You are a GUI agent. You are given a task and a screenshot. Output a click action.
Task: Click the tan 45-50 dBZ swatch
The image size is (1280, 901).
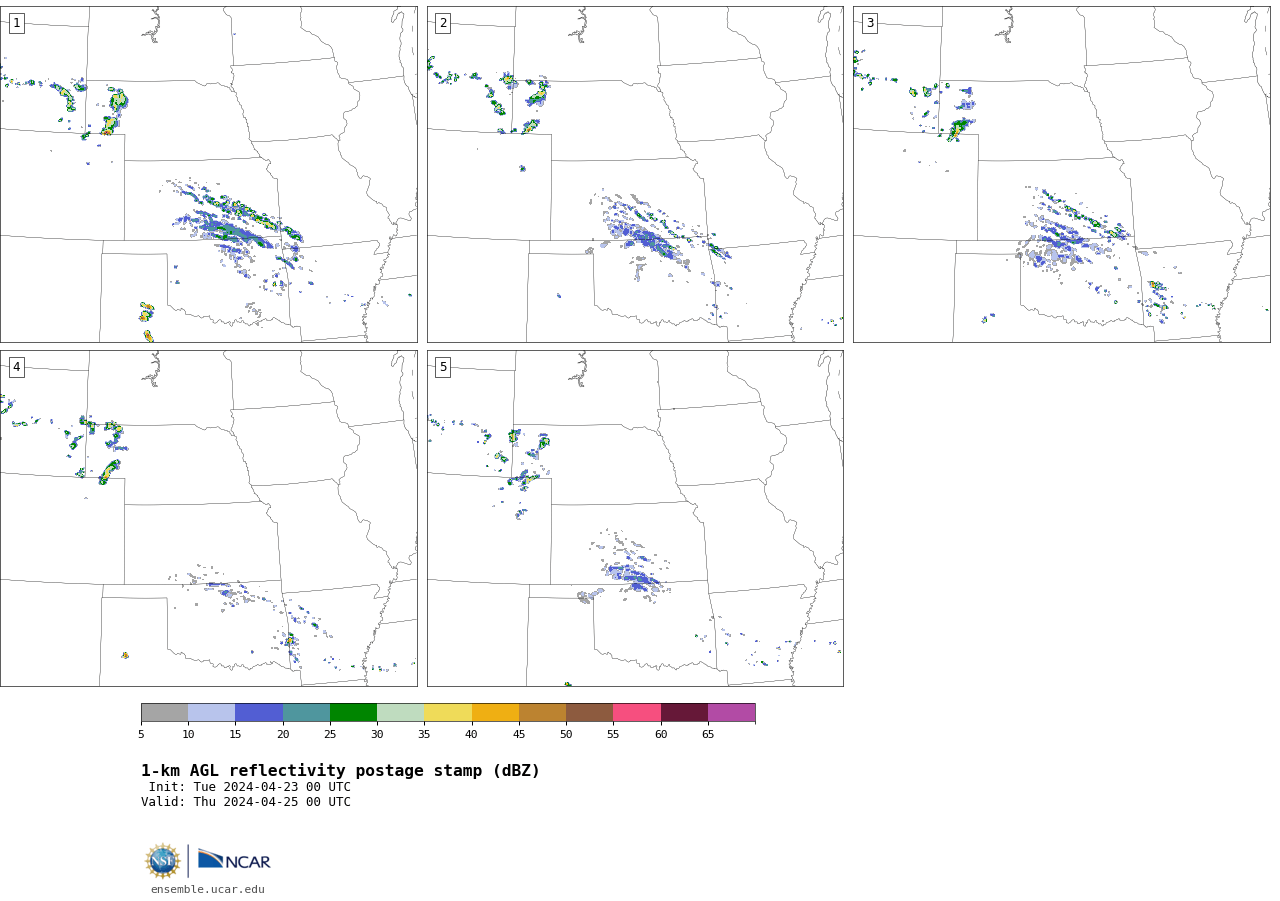(542, 713)
